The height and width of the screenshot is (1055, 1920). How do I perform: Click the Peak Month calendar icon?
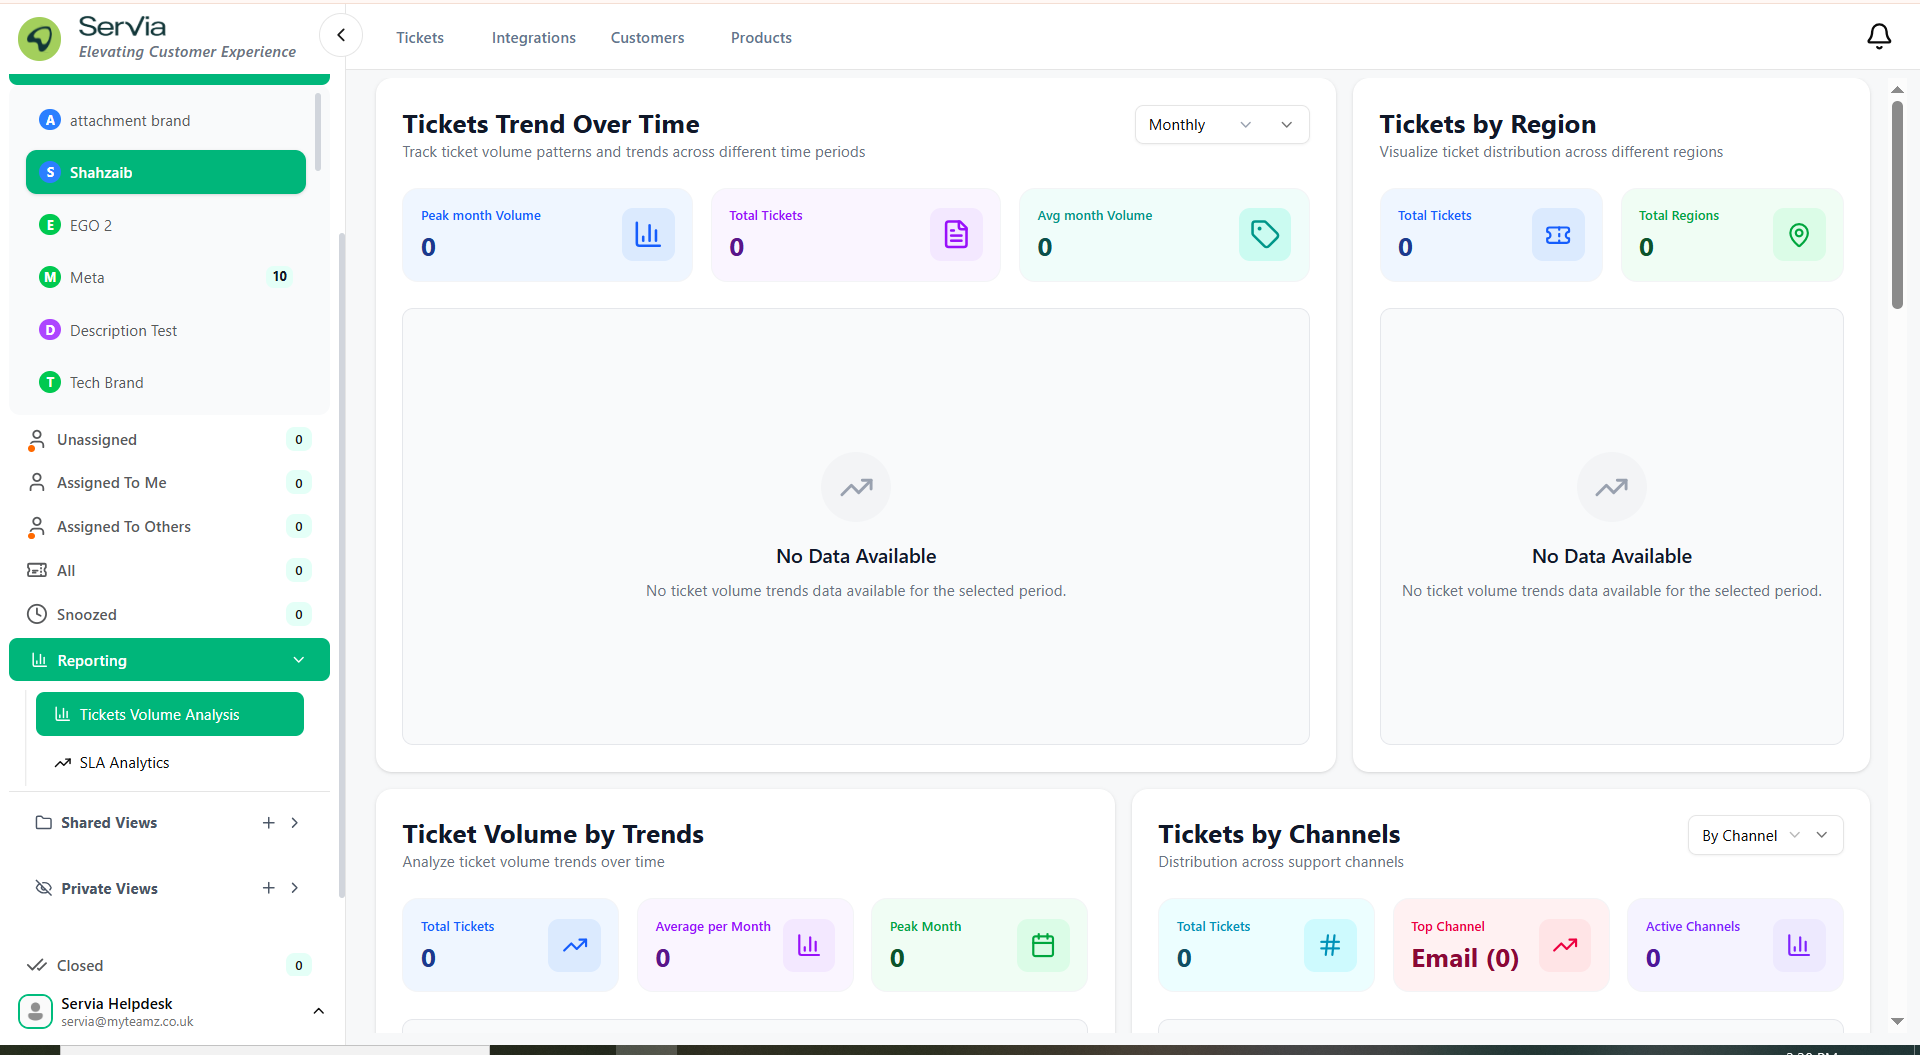[x=1043, y=945]
